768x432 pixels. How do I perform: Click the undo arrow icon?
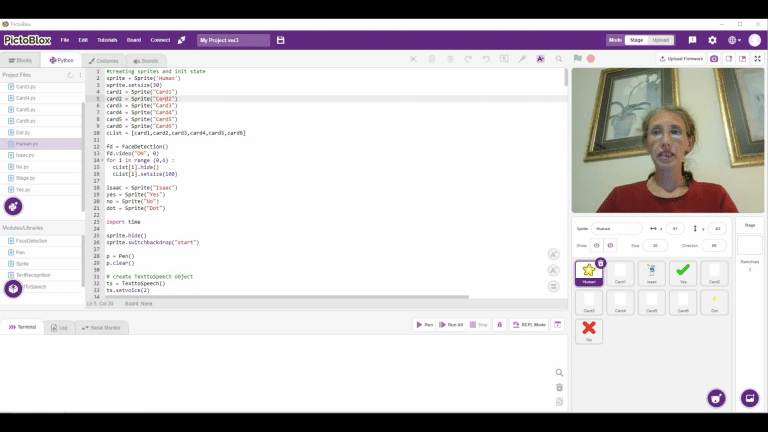click(486, 59)
